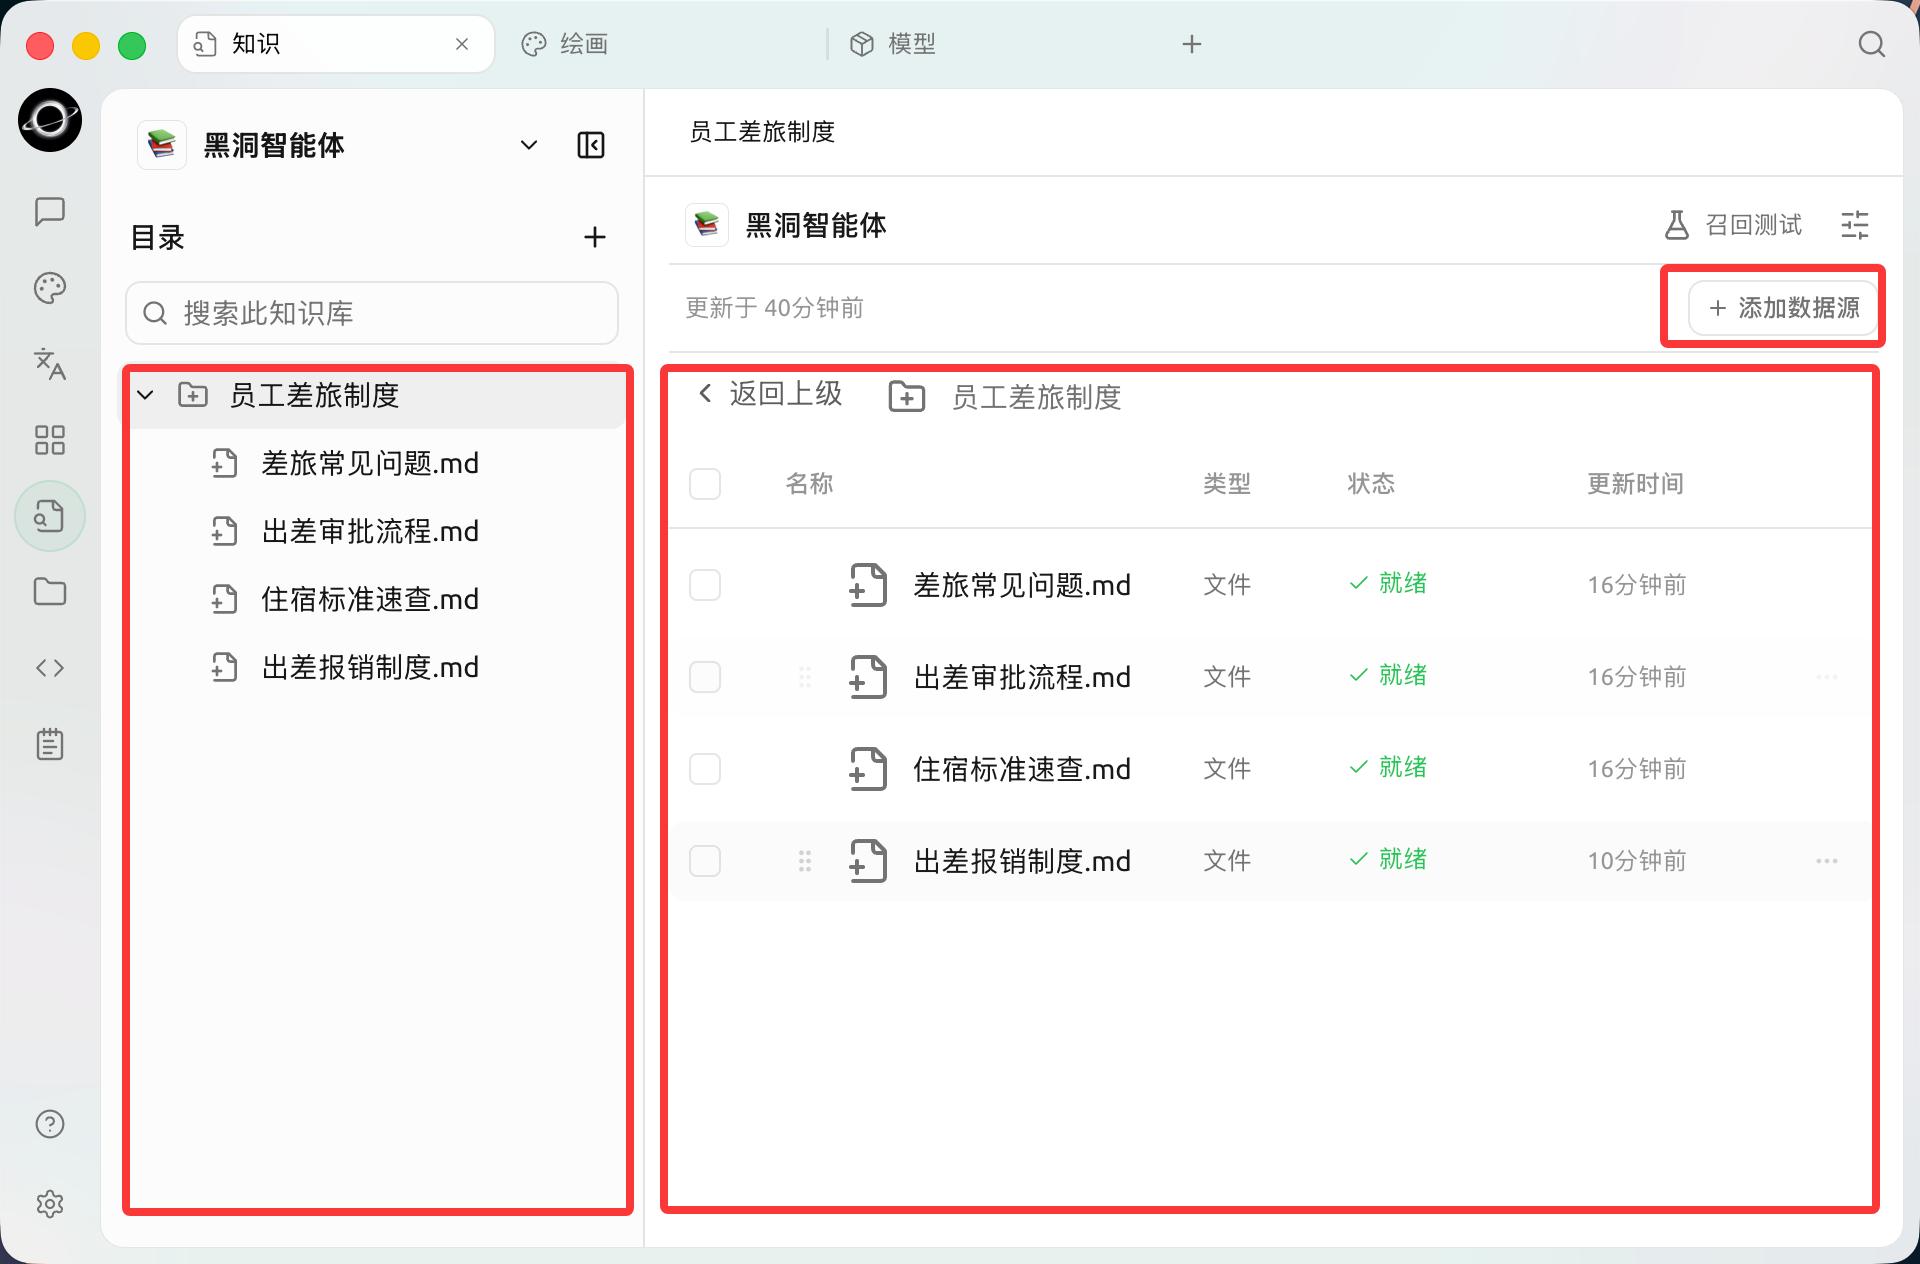Open the translate sidebar icon

tap(50, 364)
